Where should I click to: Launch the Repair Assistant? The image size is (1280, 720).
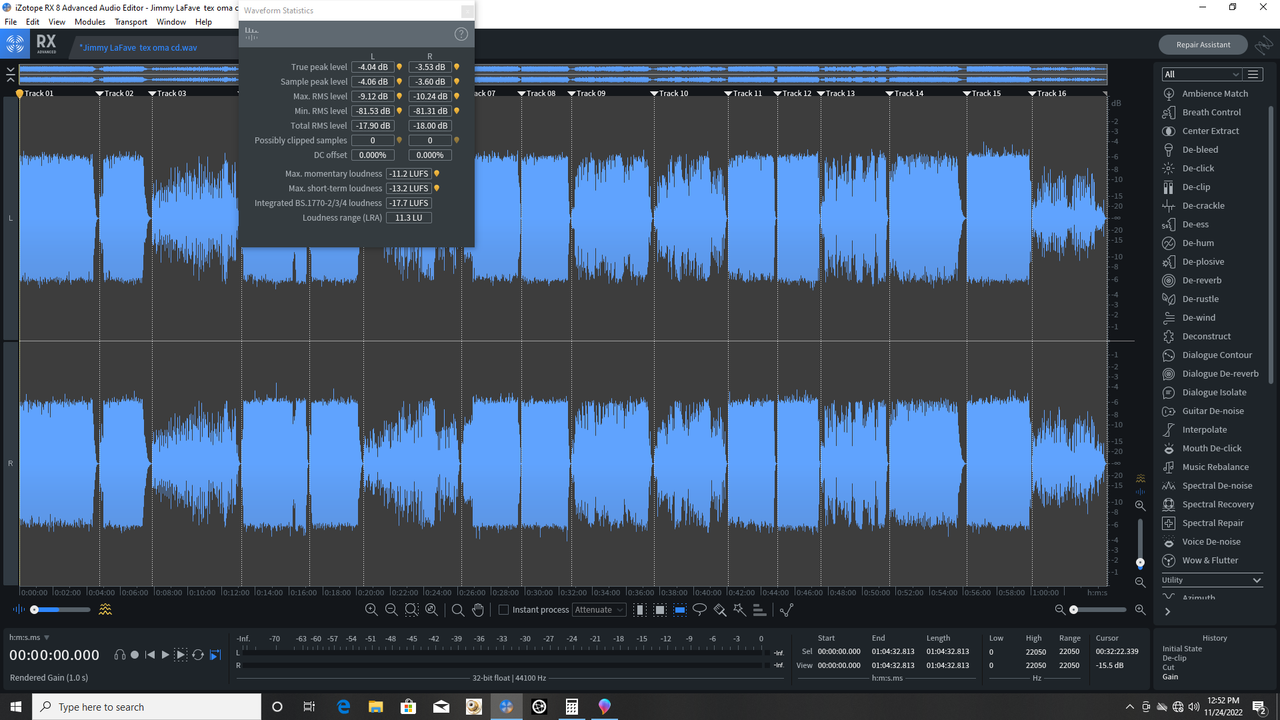tap(1203, 45)
